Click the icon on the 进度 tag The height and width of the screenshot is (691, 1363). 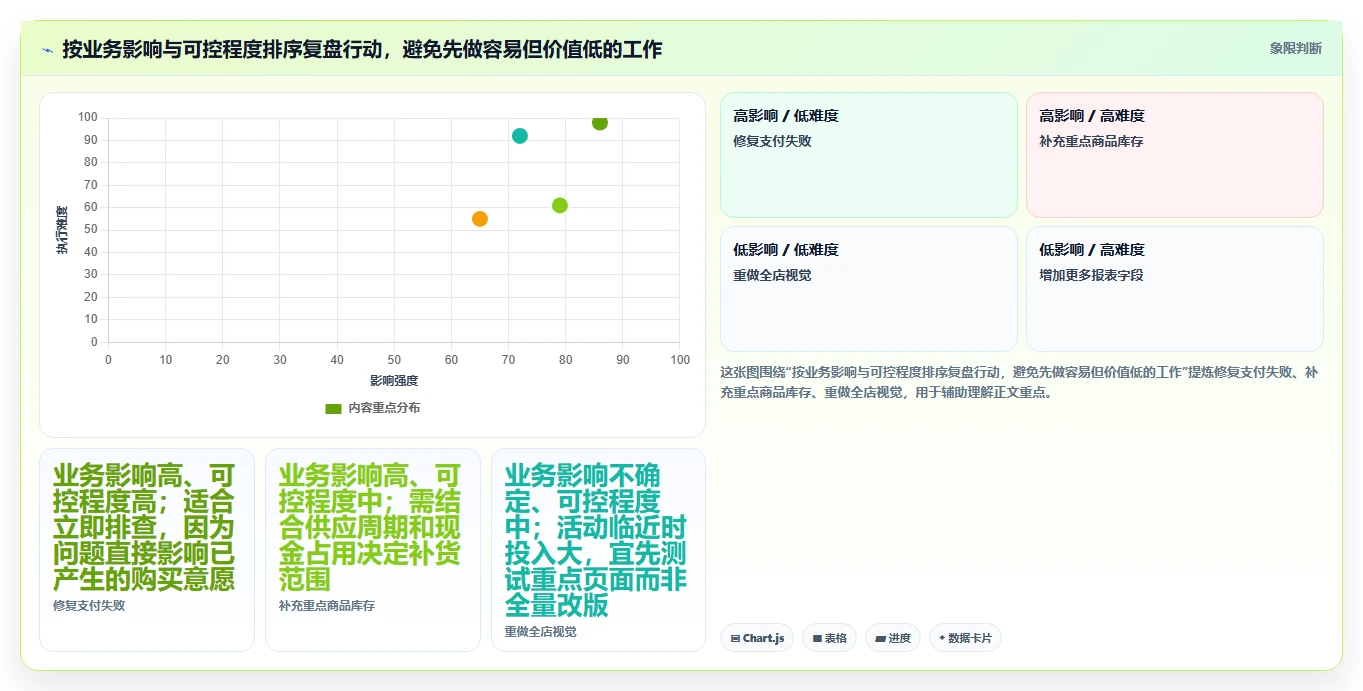coord(881,638)
